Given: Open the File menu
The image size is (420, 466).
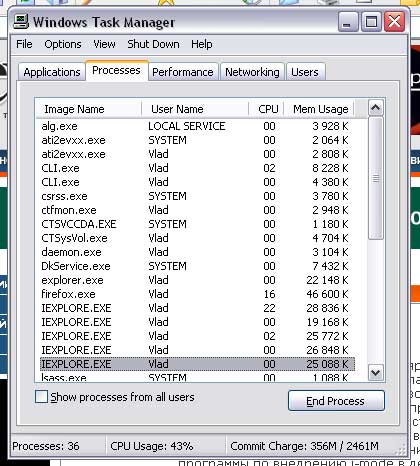Looking at the screenshot, I should [x=24, y=44].
